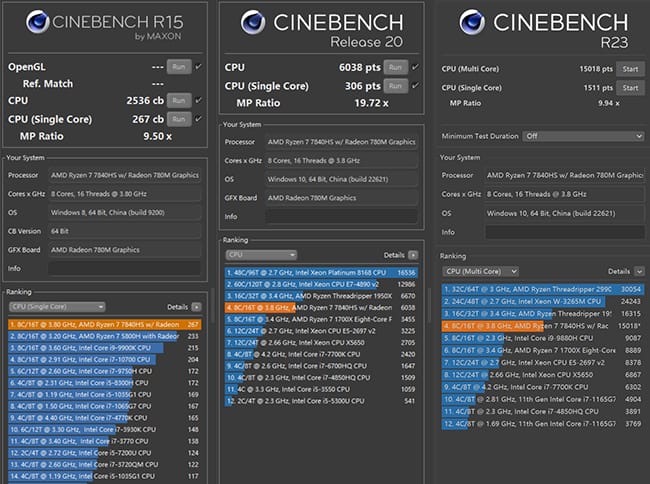Toggle the CPU checkbox in Release 20
Screen dimensions: 650x484
[x=415, y=67]
